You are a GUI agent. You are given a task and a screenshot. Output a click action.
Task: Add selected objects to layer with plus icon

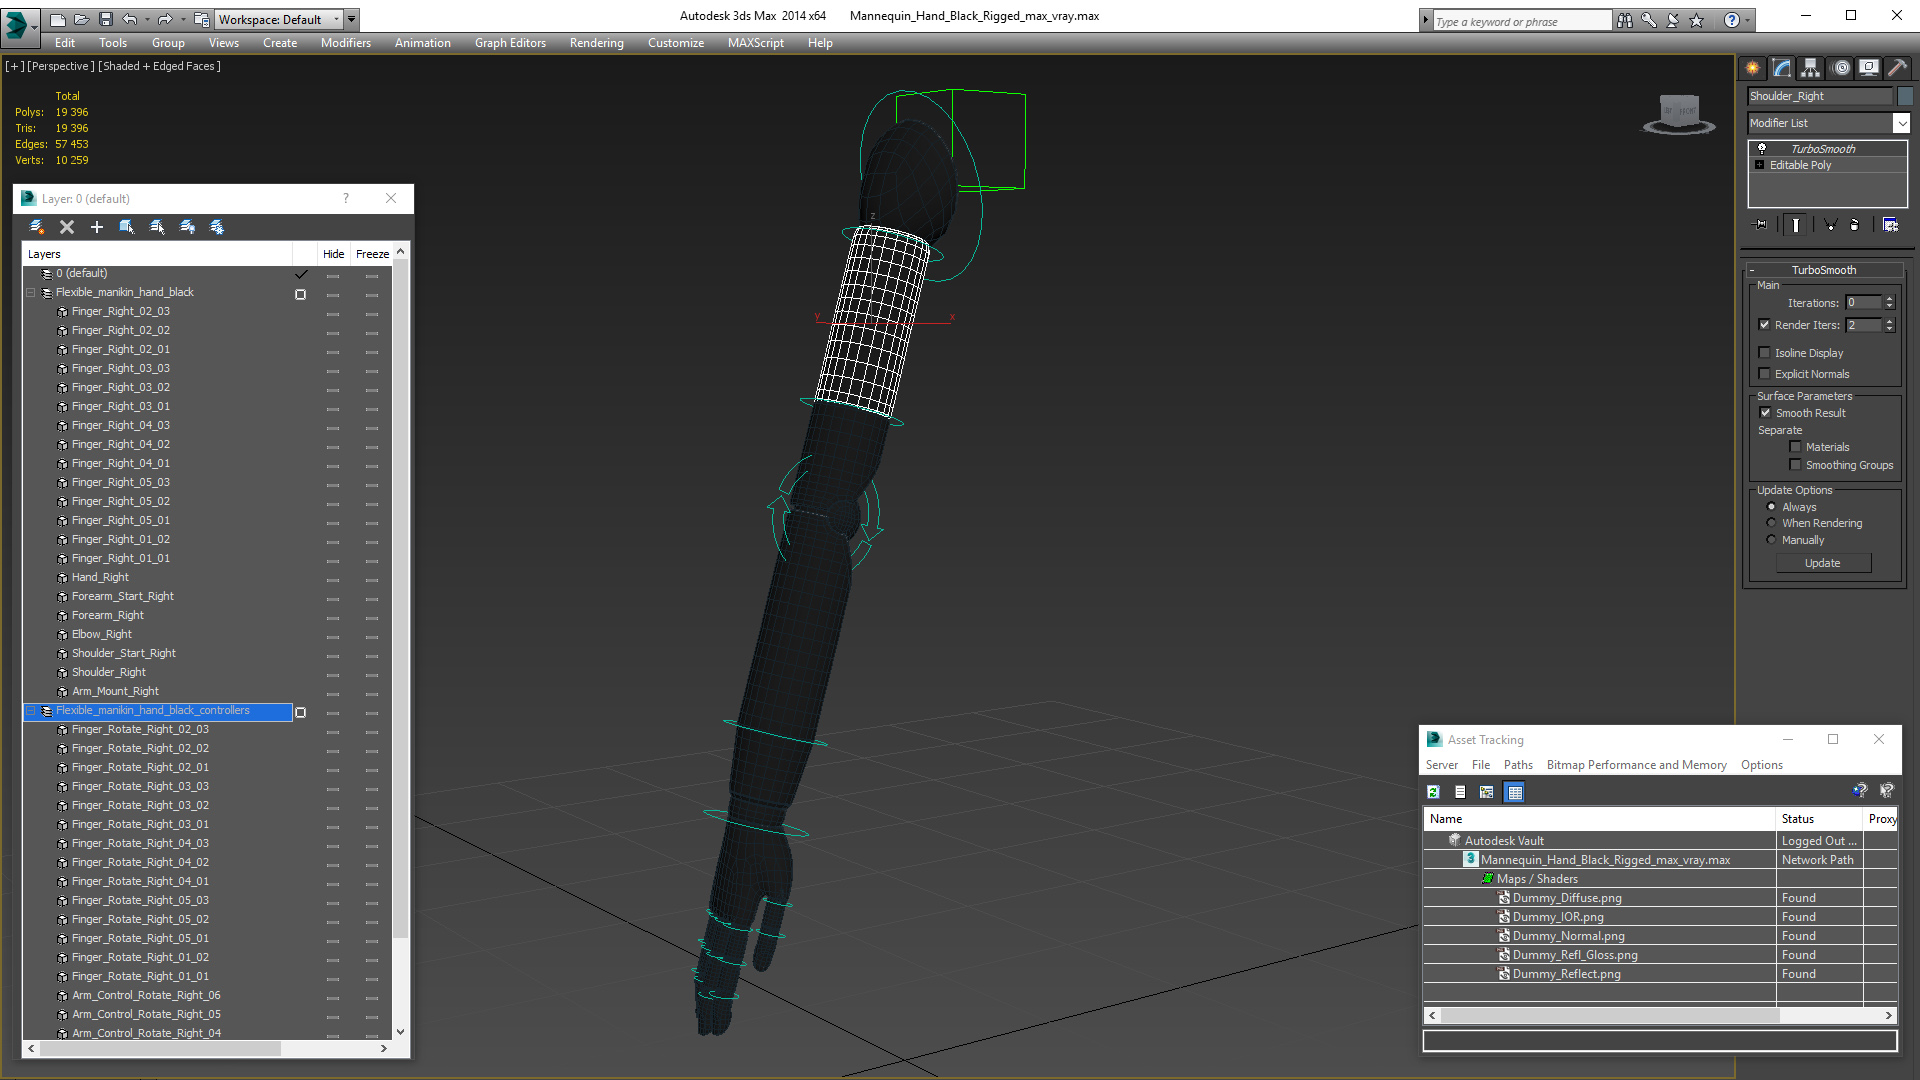(x=97, y=227)
